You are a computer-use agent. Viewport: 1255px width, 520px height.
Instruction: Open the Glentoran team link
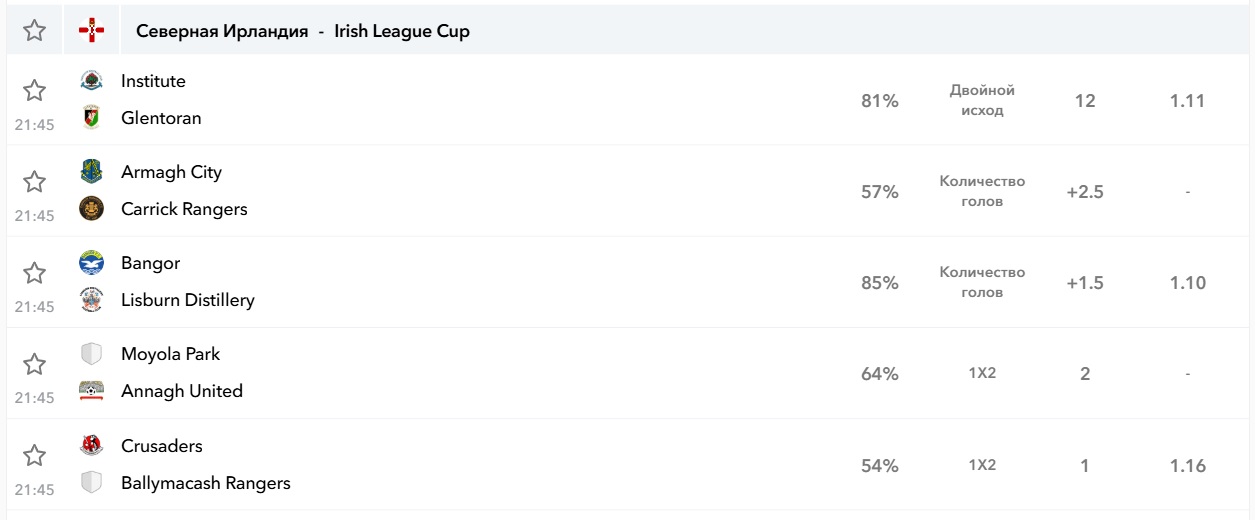[161, 118]
